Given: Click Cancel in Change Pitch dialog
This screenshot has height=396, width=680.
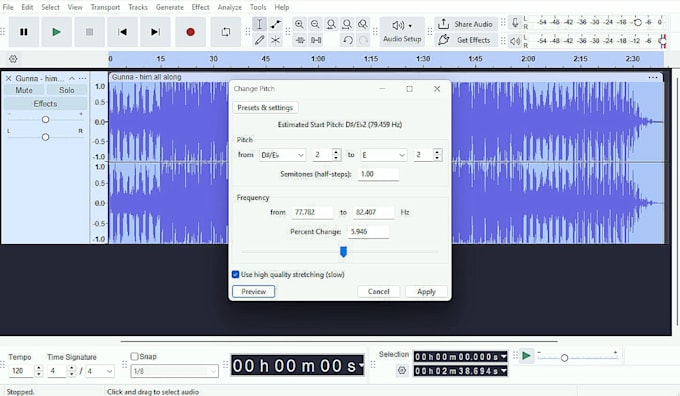Looking at the screenshot, I should tap(379, 291).
